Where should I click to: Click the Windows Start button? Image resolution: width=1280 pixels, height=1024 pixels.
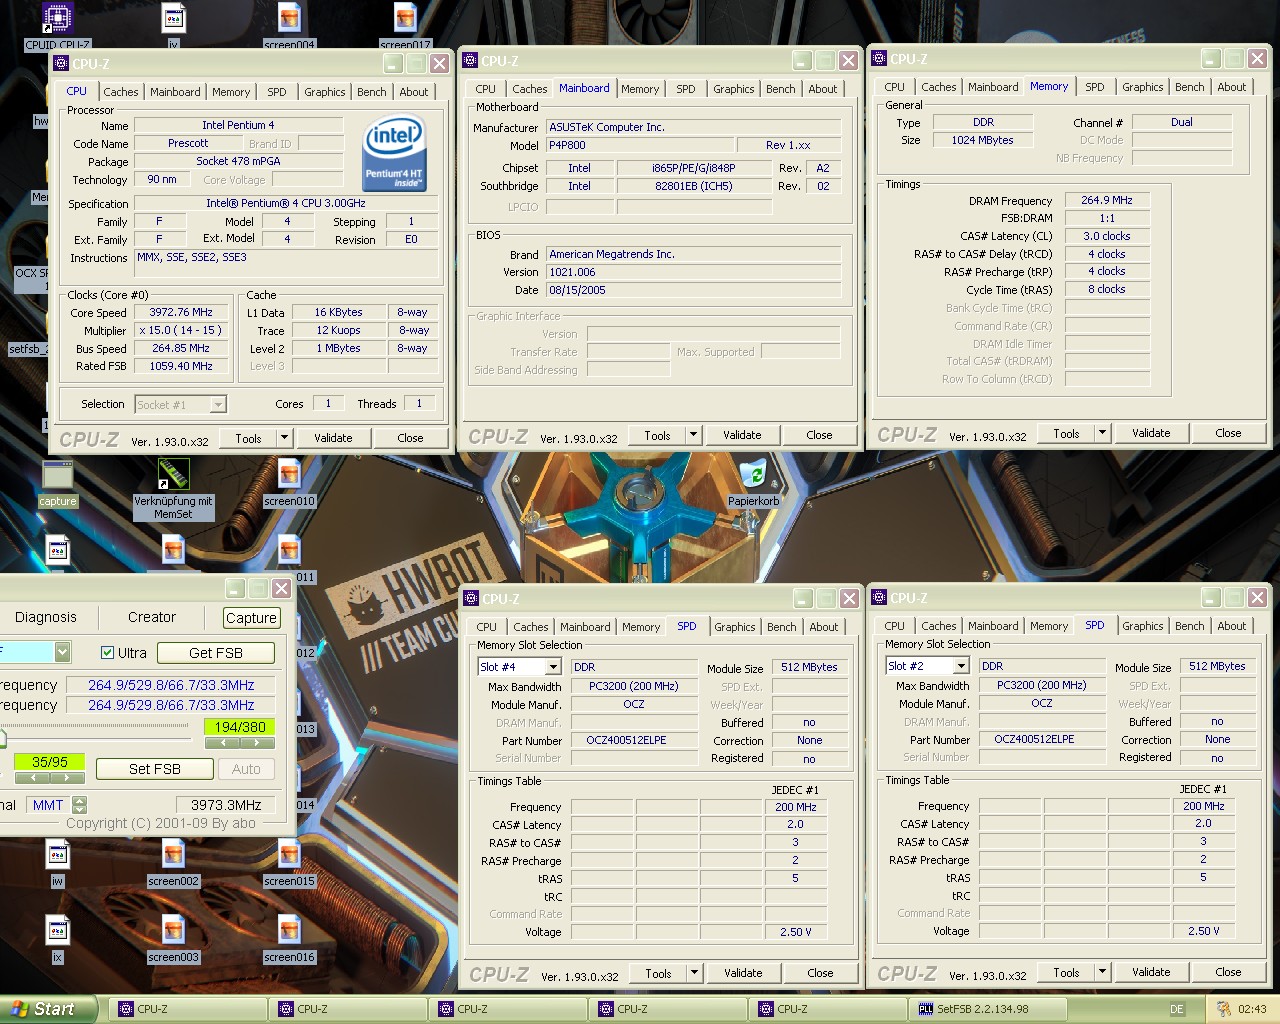click(x=48, y=1009)
